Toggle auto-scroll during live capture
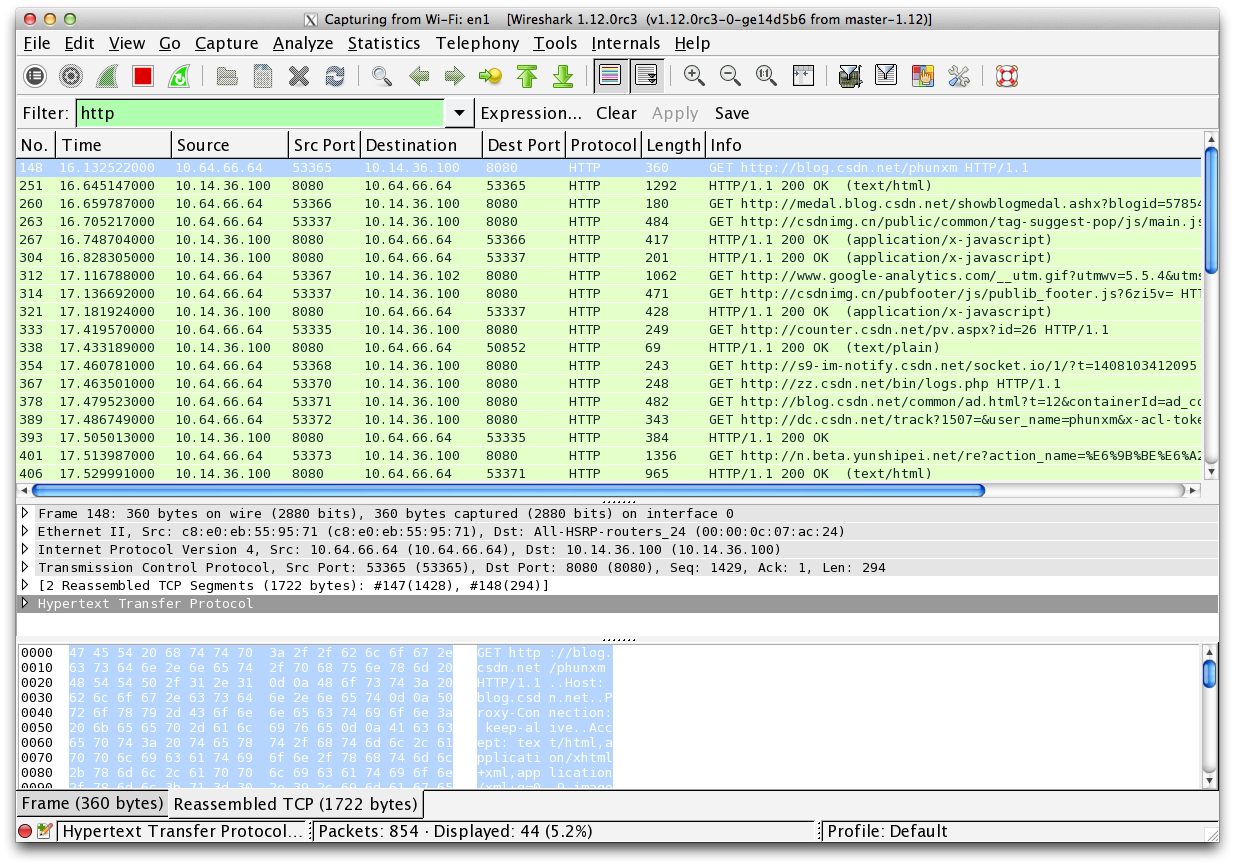The image size is (1235, 866). tap(646, 75)
